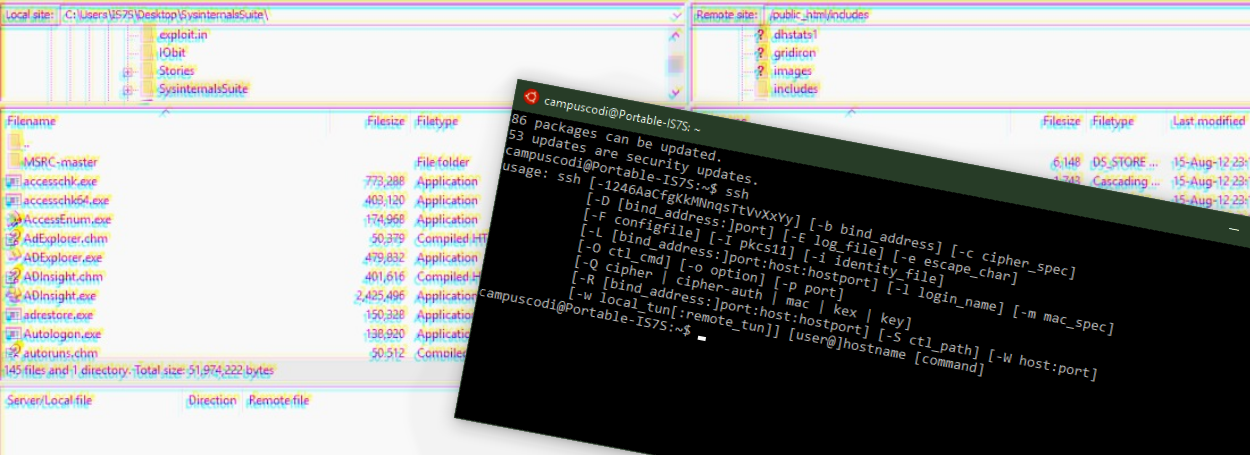Select gridiron label in the remote tree
This screenshot has width=1250, height=455.
click(795, 52)
